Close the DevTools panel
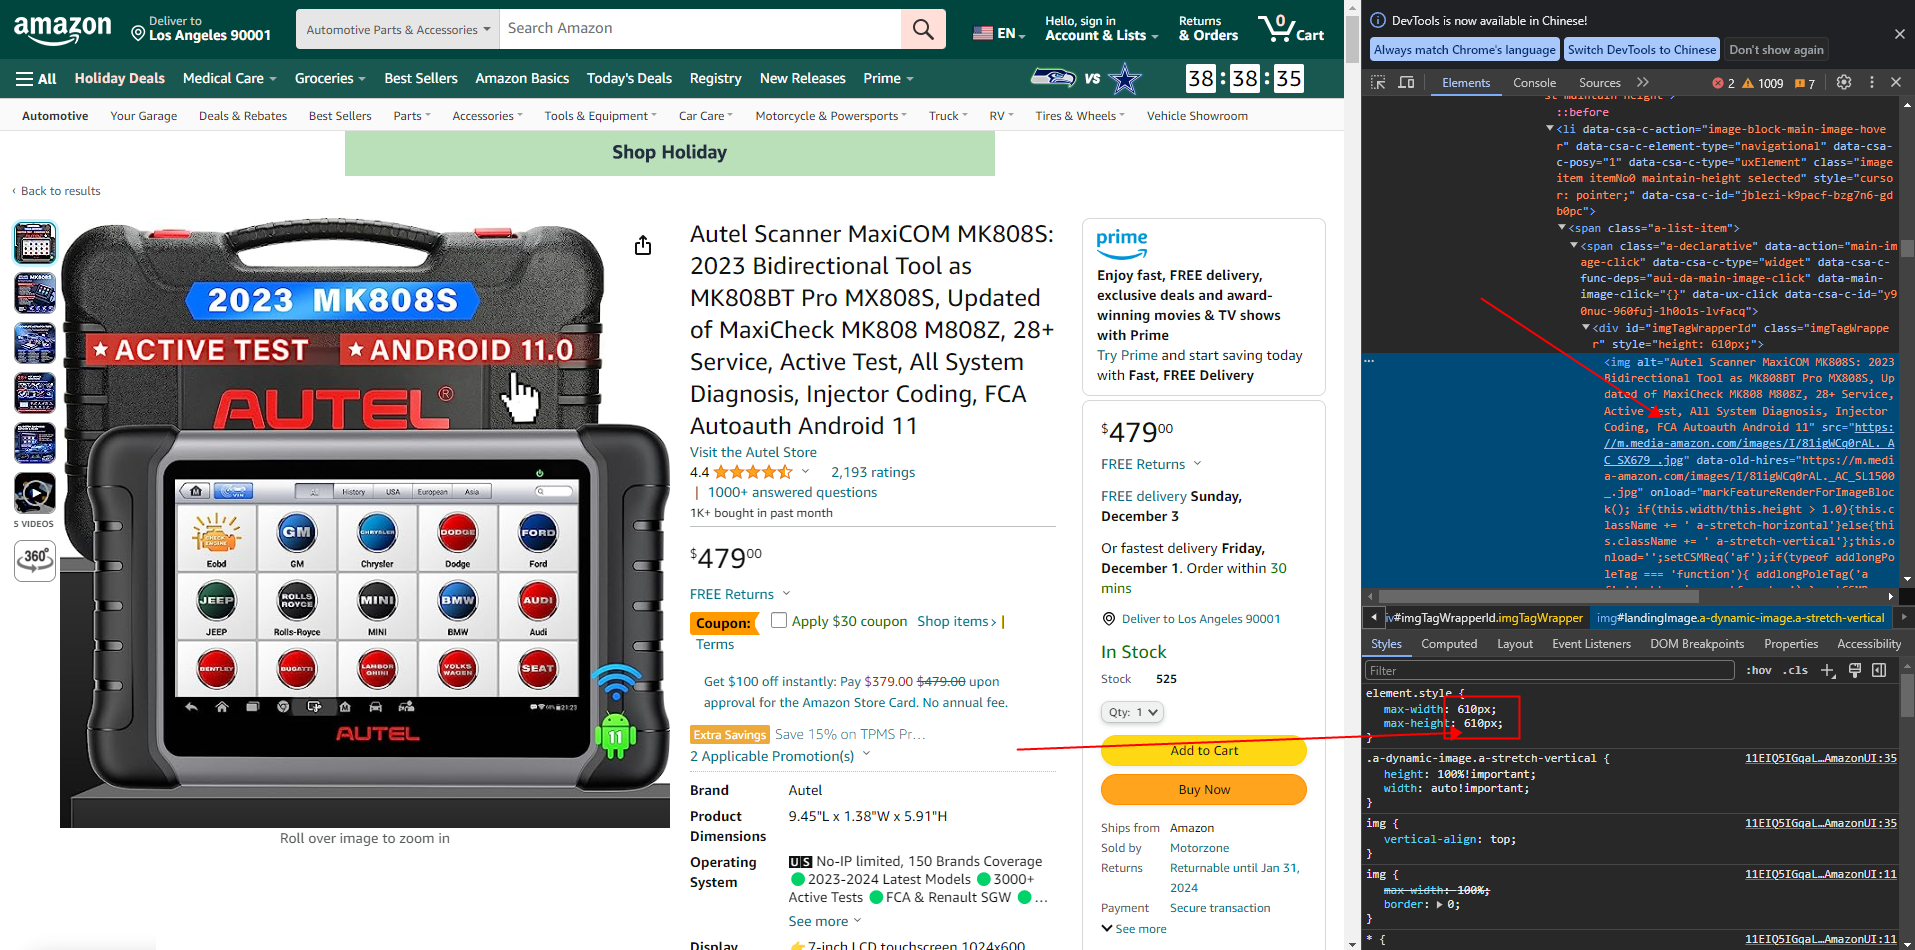1915x950 pixels. coord(1896,82)
